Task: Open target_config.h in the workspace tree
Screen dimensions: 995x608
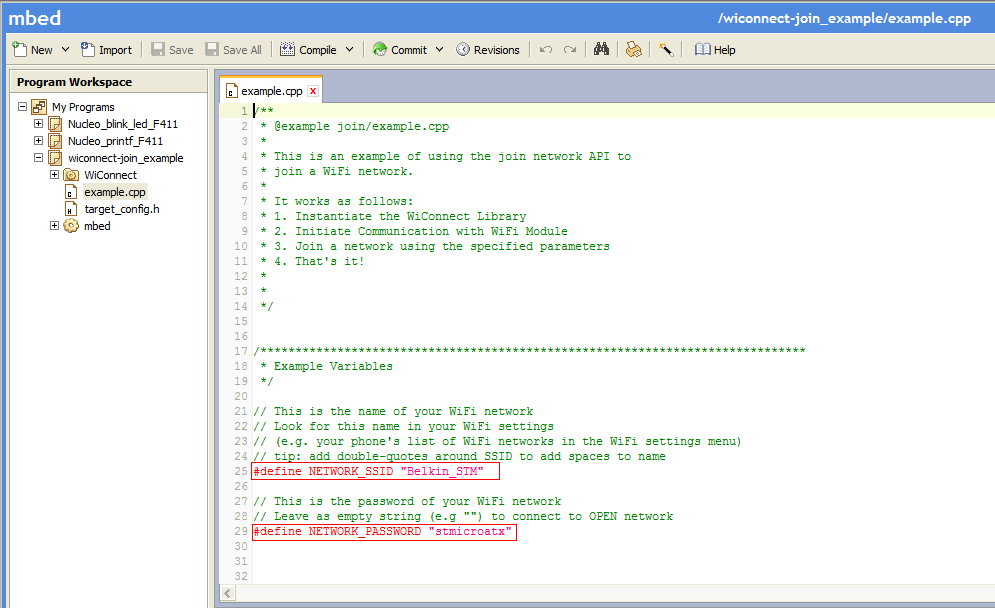Action: pyautogui.click(x=121, y=209)
